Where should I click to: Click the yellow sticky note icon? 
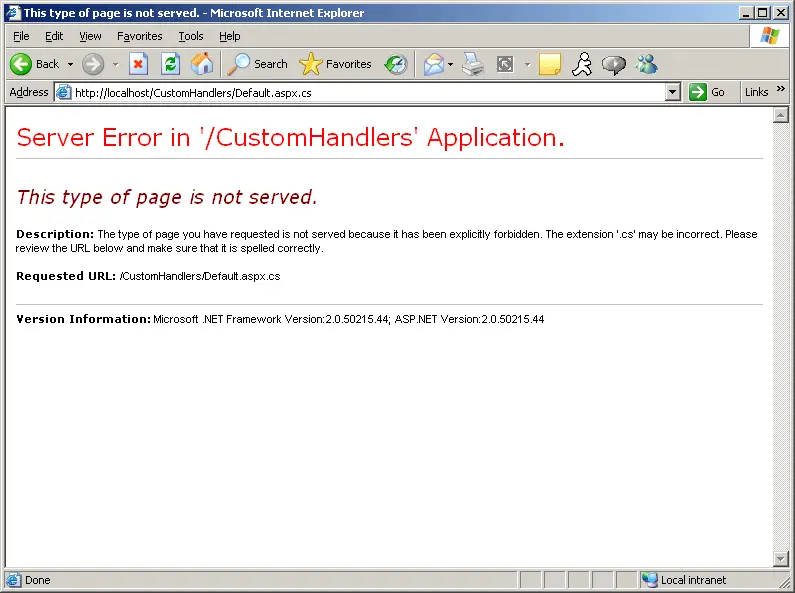pyautogui.click(x=550, y=64)
